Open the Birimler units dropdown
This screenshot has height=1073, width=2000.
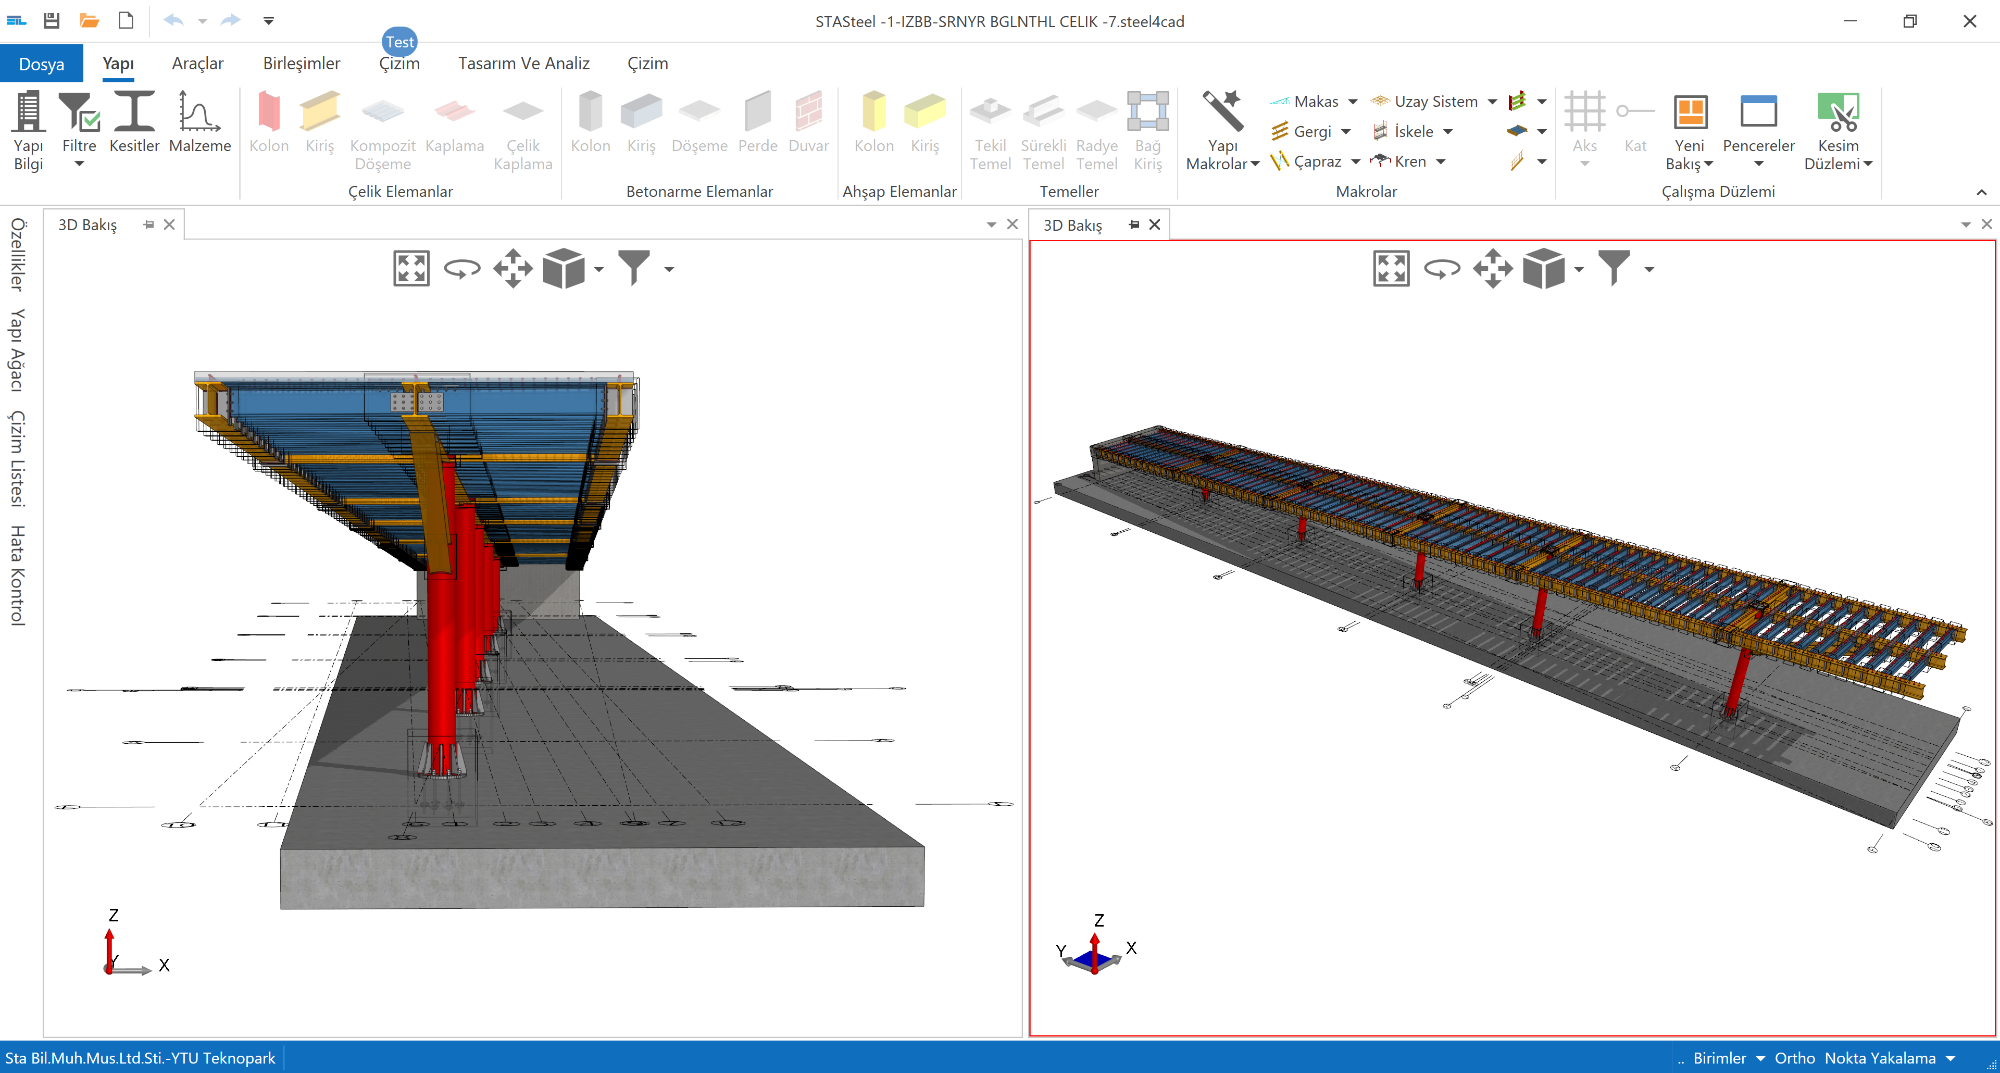coord(1728,1058)
